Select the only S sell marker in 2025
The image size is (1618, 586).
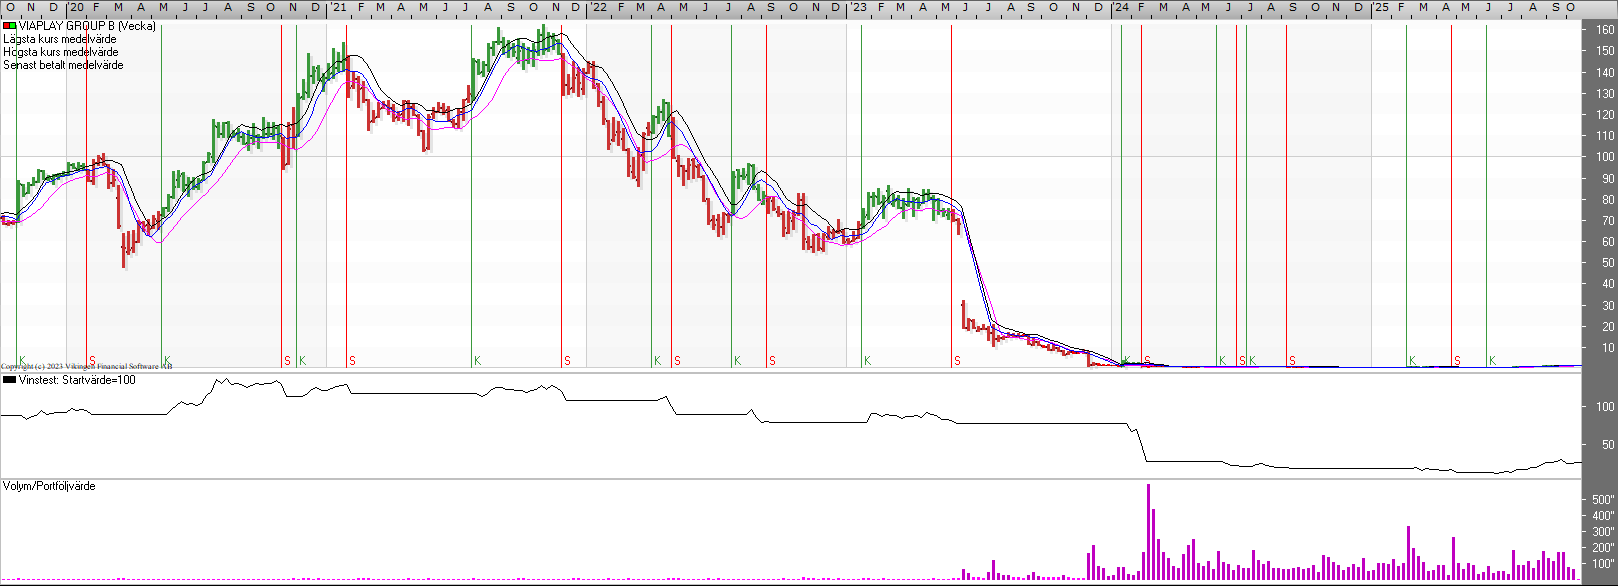[1457, 361]
